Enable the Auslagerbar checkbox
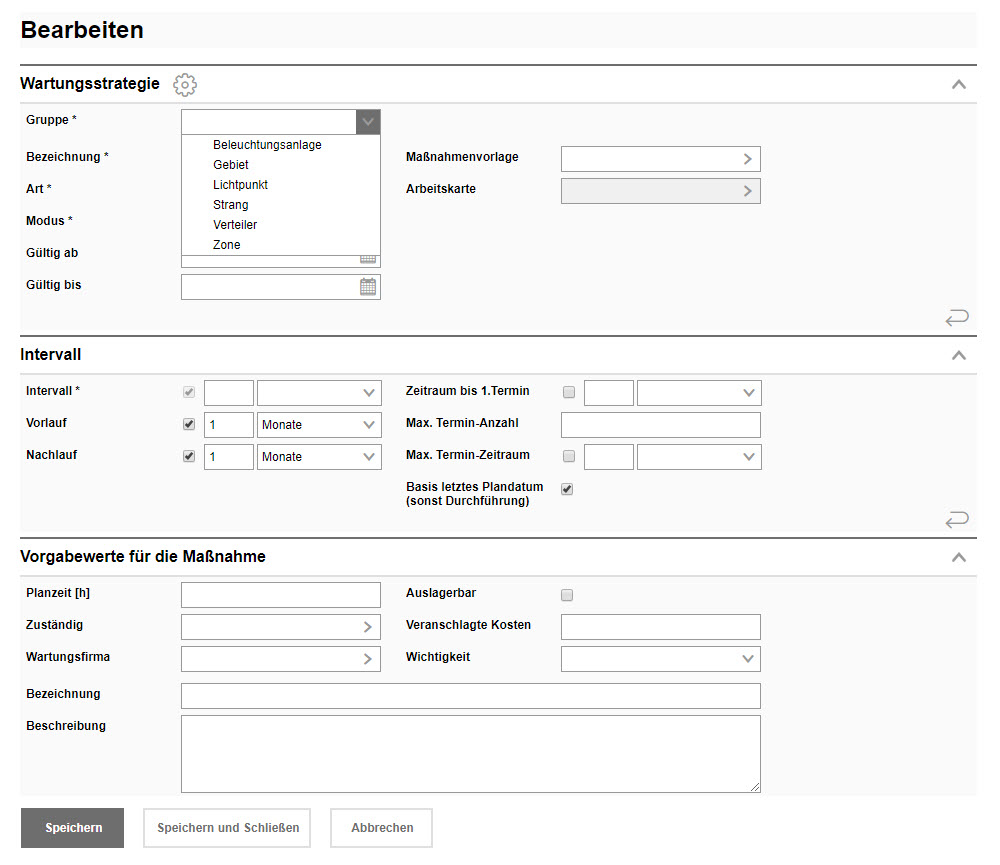Screen dimensions: 1000x865 click(567, 595)
